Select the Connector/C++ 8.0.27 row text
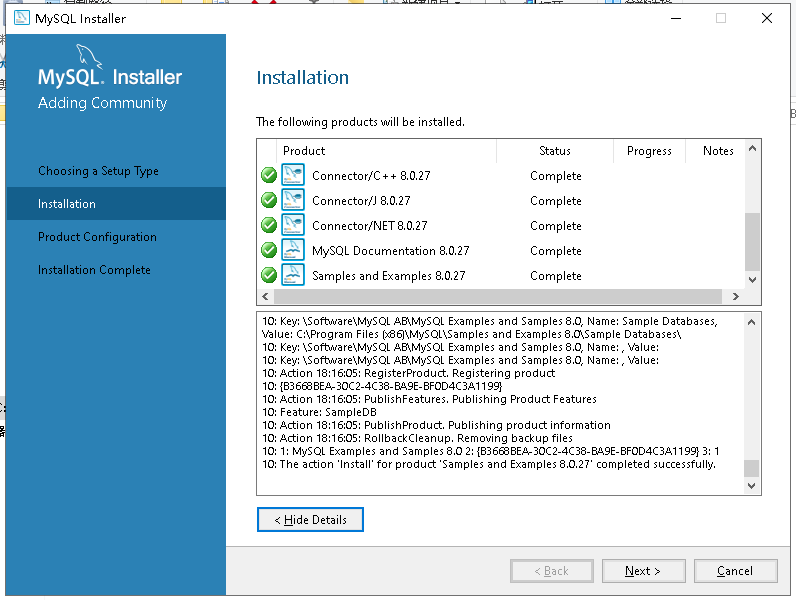Image resolution: width=796 pixels, height=600 pixels. (371, 176)
